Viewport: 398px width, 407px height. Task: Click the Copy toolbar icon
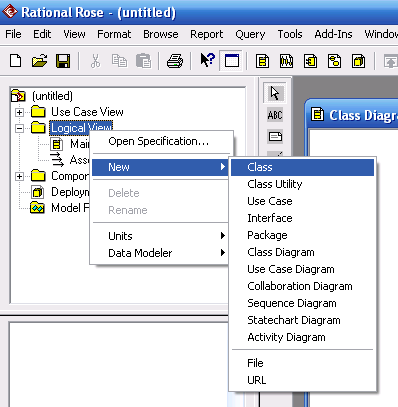119,61
